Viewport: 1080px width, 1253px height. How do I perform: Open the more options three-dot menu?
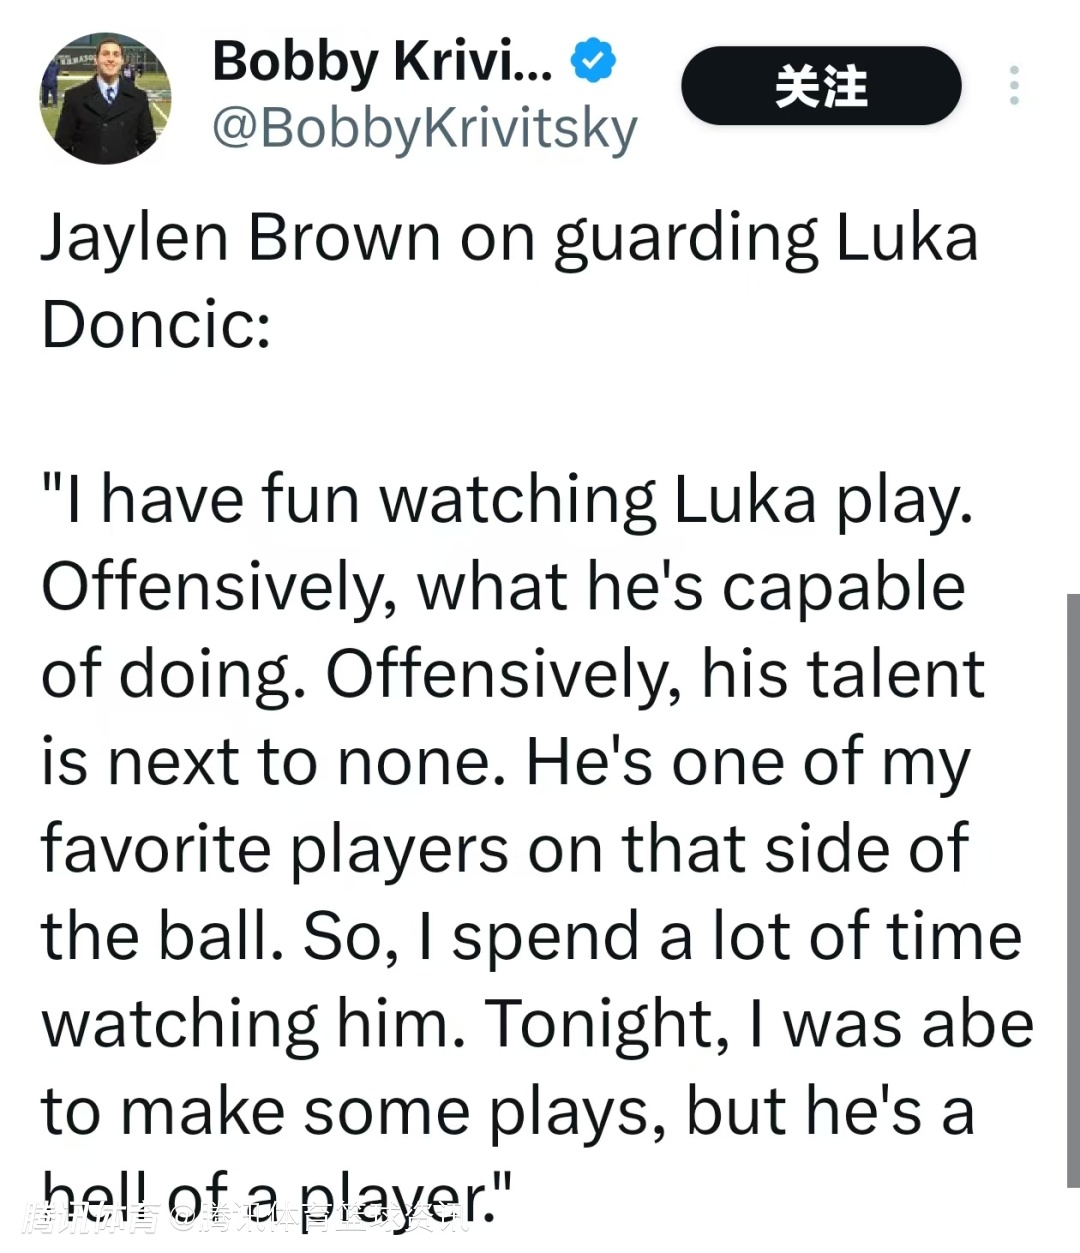point(1014,86)
